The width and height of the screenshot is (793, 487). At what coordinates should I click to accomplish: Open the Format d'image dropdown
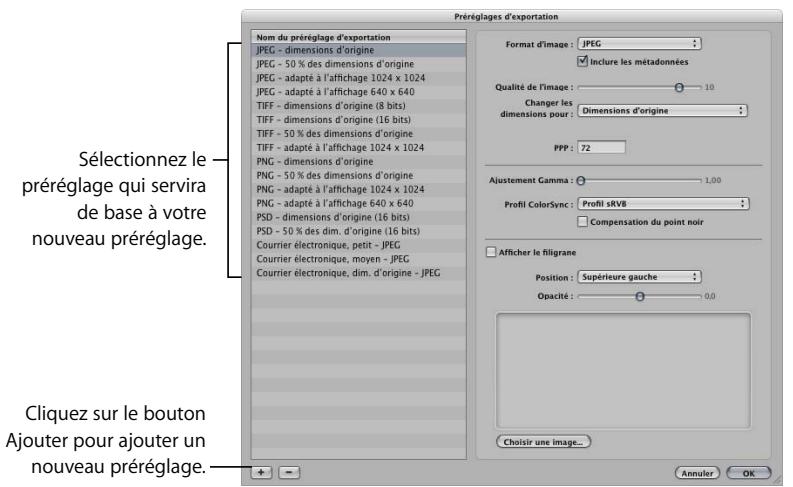click(x=639, y=44)
